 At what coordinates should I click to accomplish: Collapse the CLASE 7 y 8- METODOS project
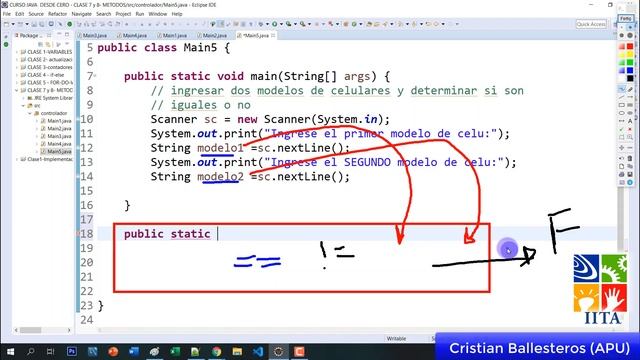(x=17, y=90)
